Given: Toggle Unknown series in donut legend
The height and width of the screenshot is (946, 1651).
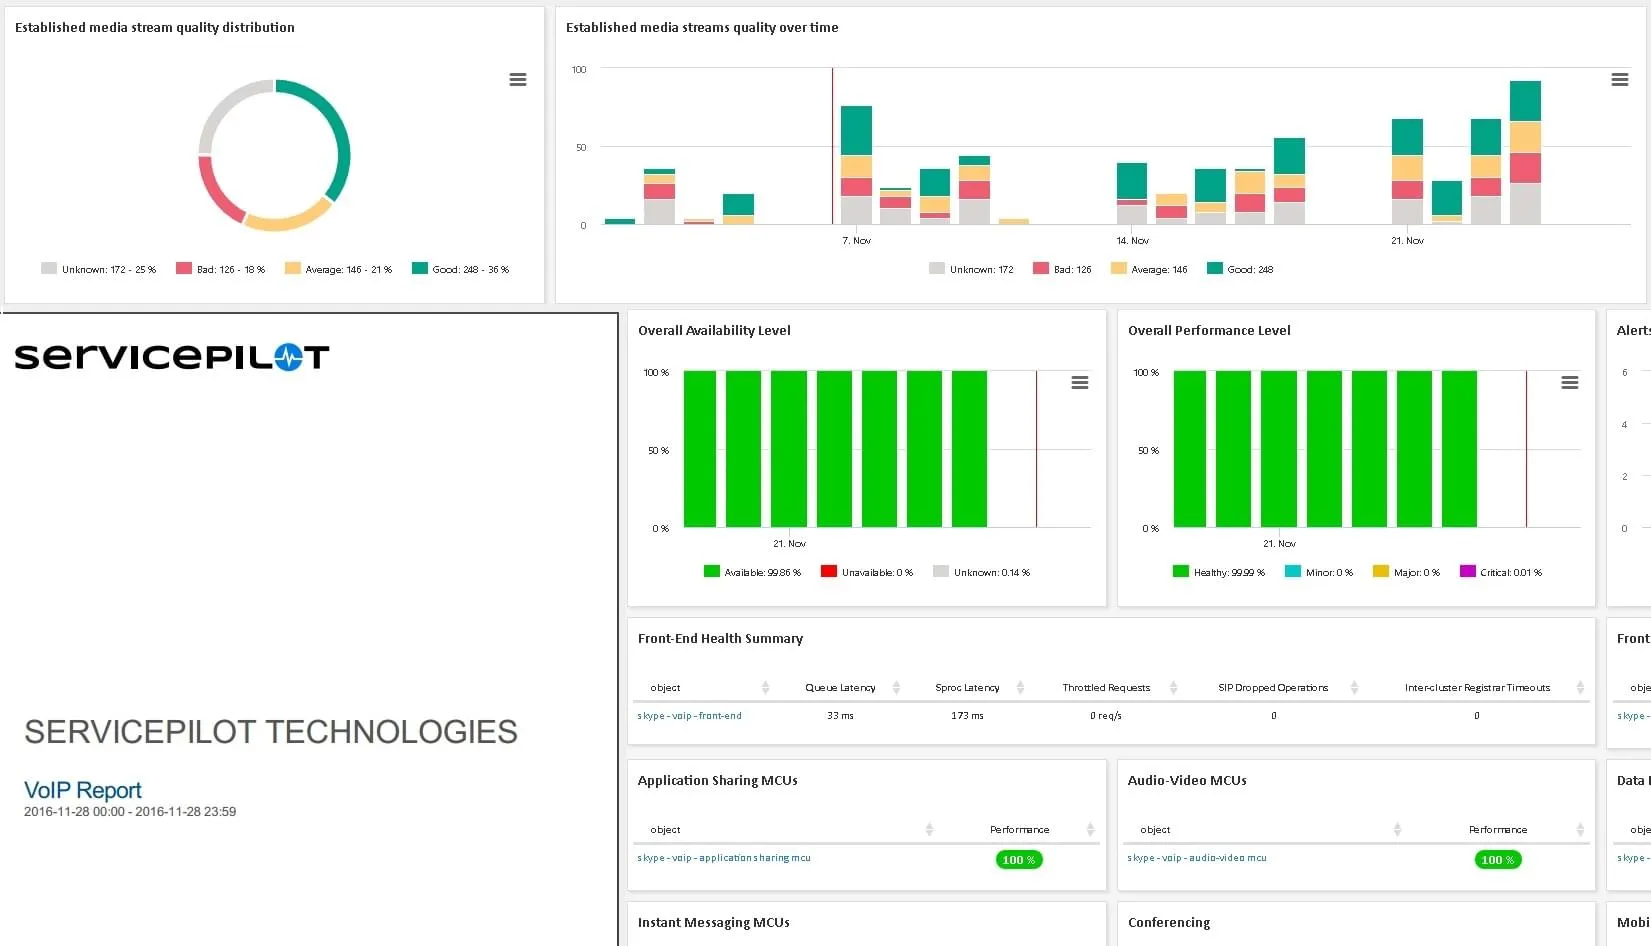Looking at the screenshot, I should 99,269.
